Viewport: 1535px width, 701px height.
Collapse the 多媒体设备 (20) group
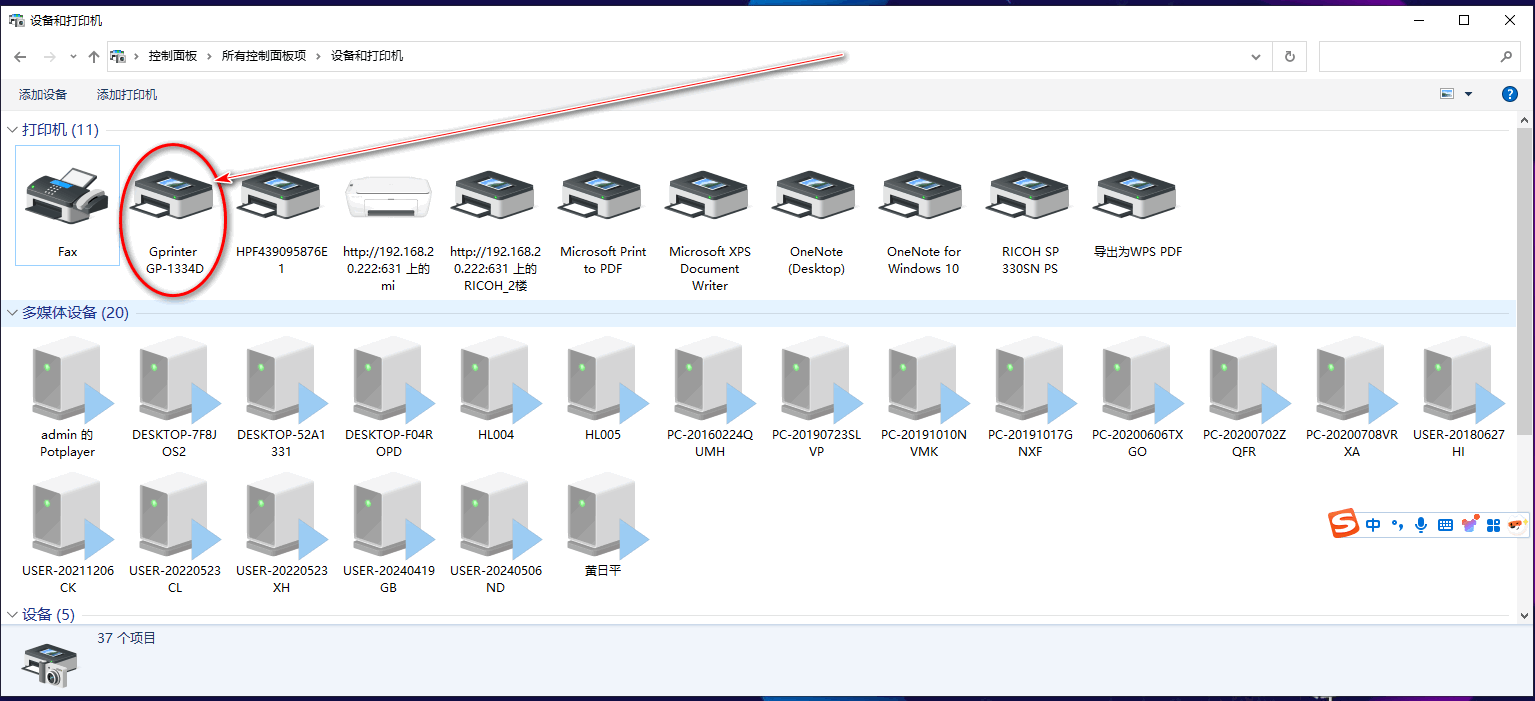coord(13,313)
